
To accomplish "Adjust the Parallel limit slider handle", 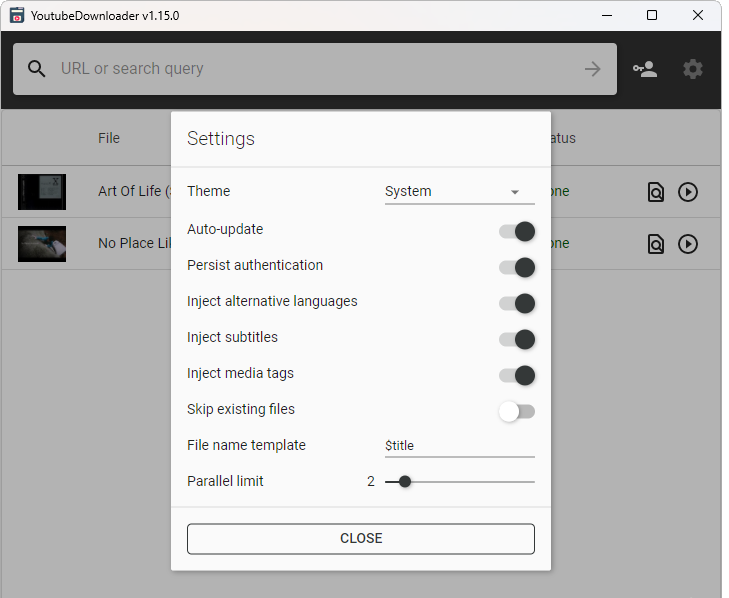I will [x=405, y=482].
